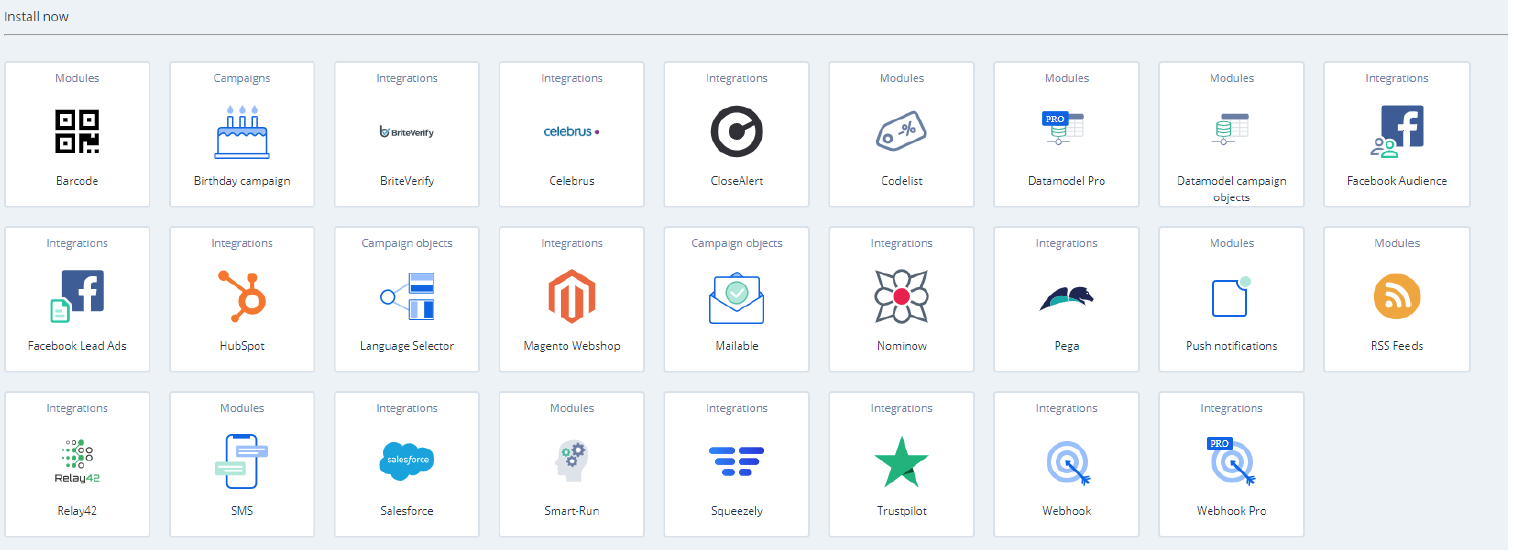Select the "Facebook Lead Ads" caption text
Screen dimensions: 1514x558
[x=77, y=346]
